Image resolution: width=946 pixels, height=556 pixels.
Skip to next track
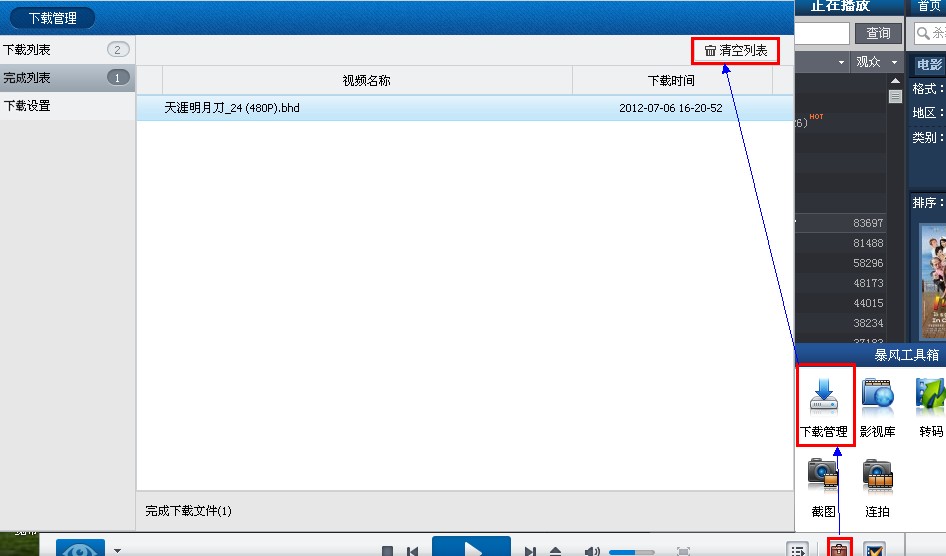coord(530,551)
